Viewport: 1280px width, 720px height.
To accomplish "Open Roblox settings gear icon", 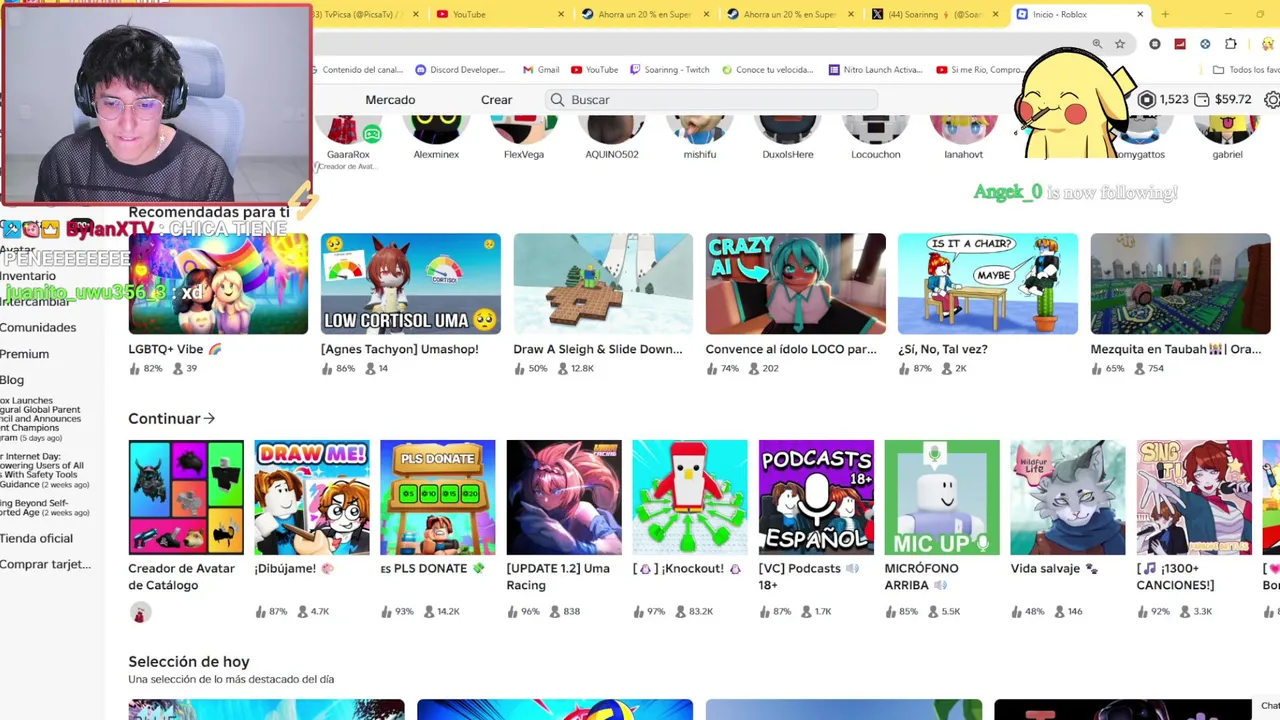I will click(x=1272, y=100).
